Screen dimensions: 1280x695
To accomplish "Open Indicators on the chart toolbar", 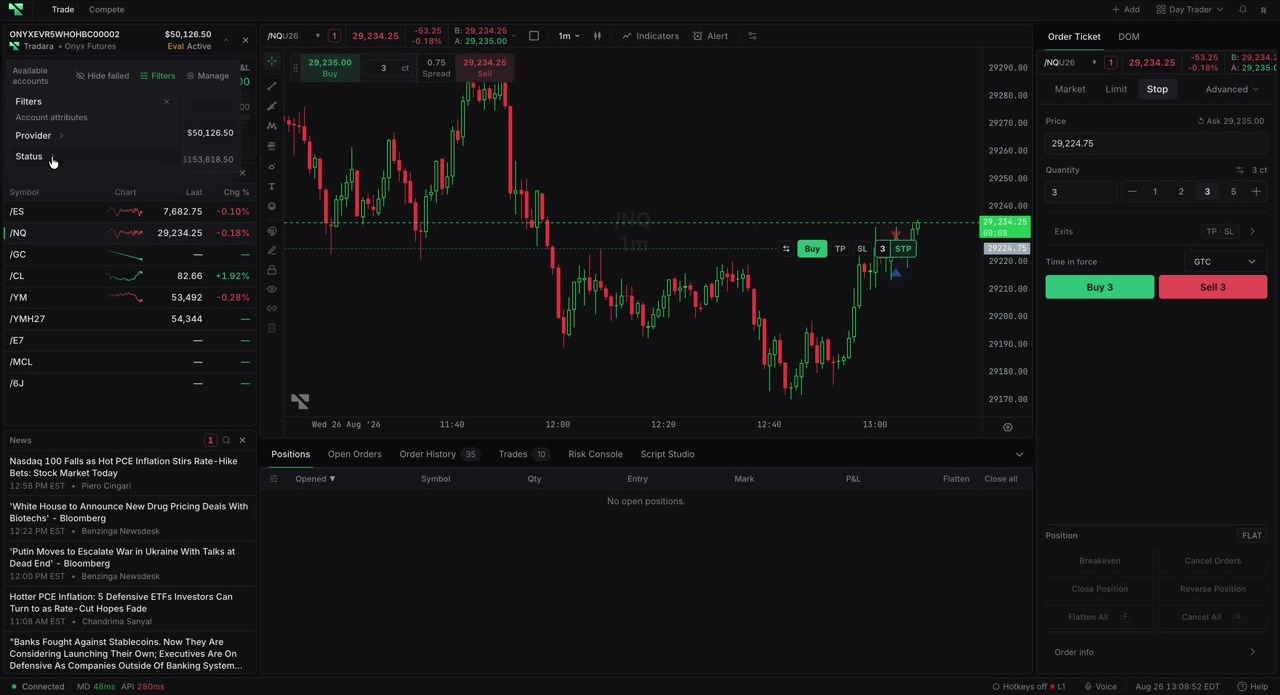I will [x=650, y=36].
